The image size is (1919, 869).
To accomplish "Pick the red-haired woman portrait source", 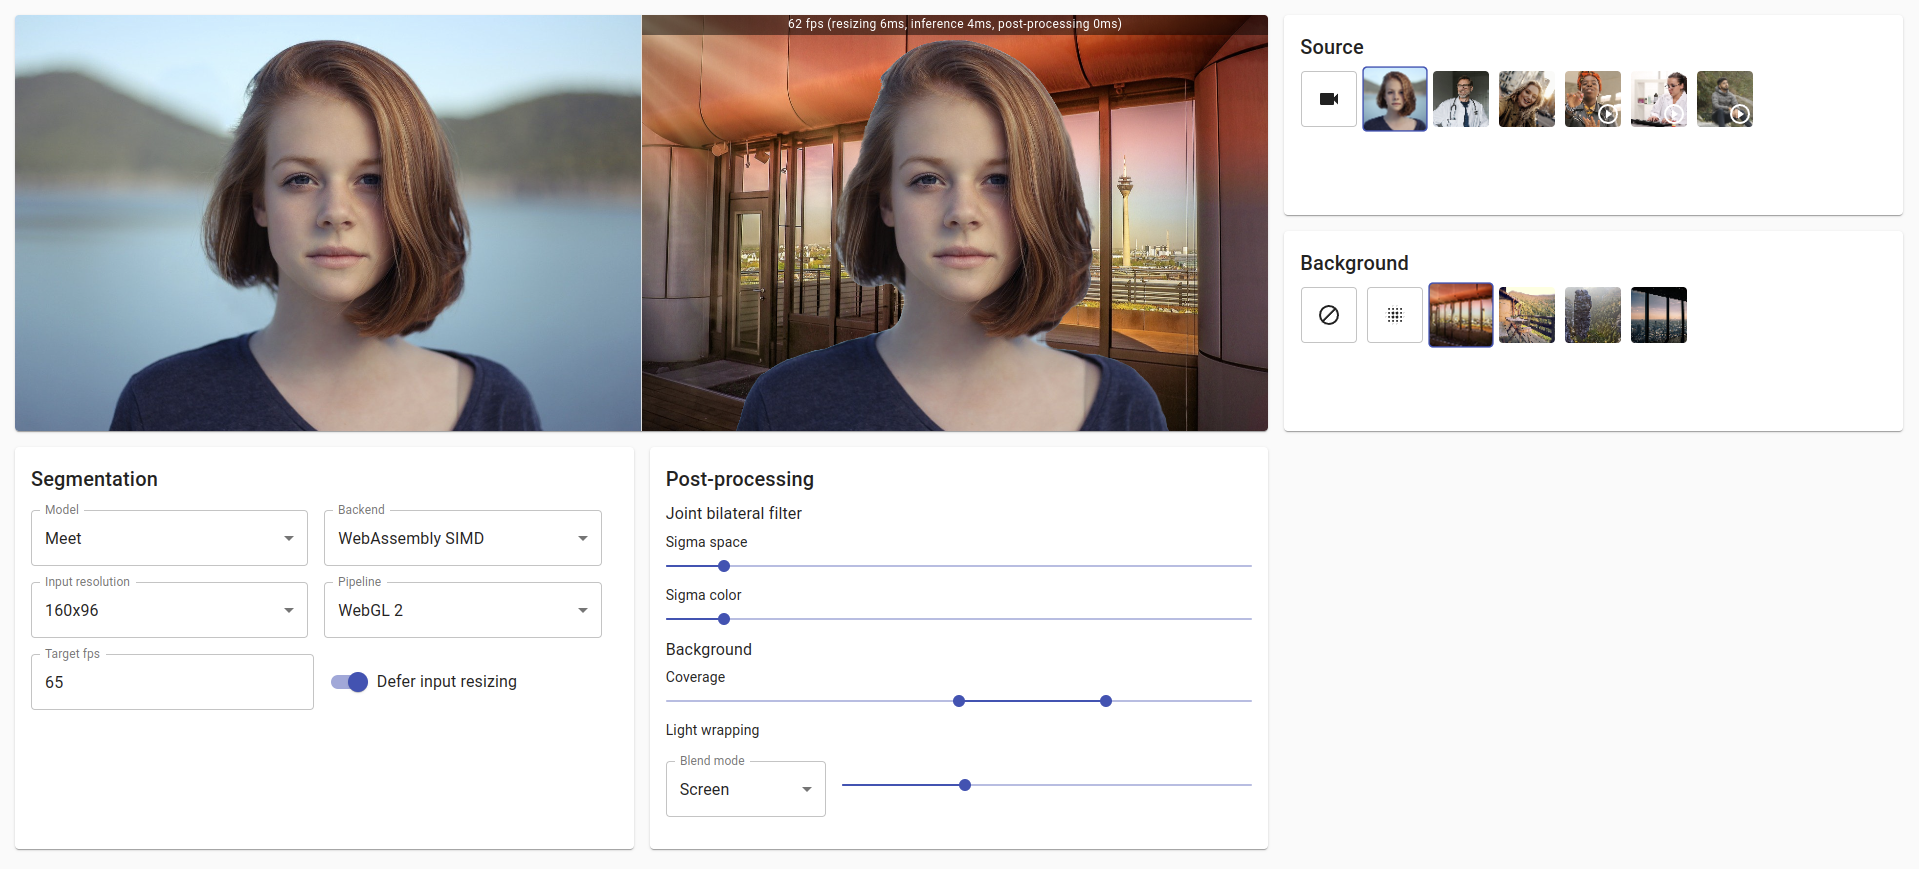I will (1395, 99).
